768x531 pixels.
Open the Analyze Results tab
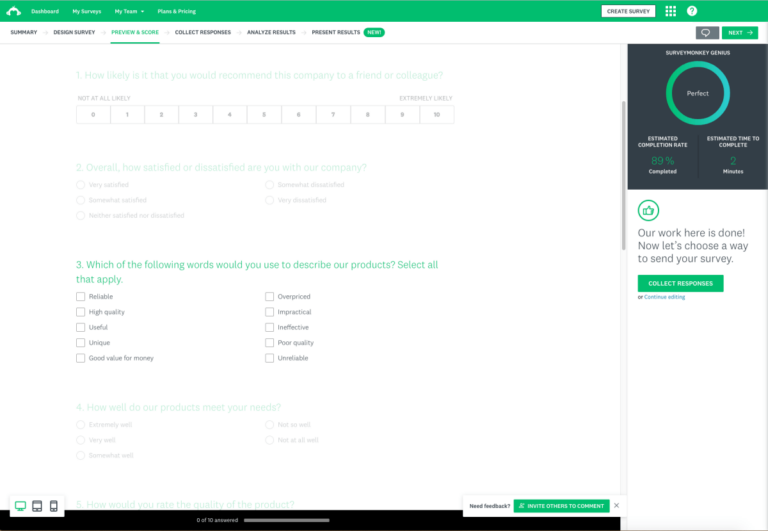click(x=271, y=32)
